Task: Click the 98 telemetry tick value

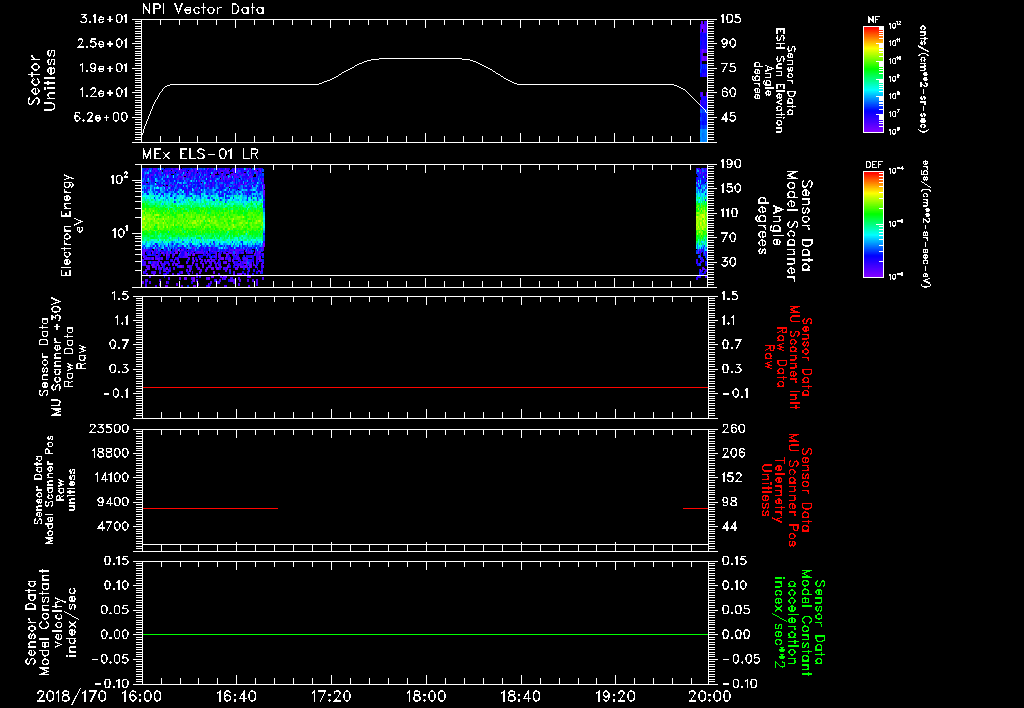Action: tap(730, 502)
